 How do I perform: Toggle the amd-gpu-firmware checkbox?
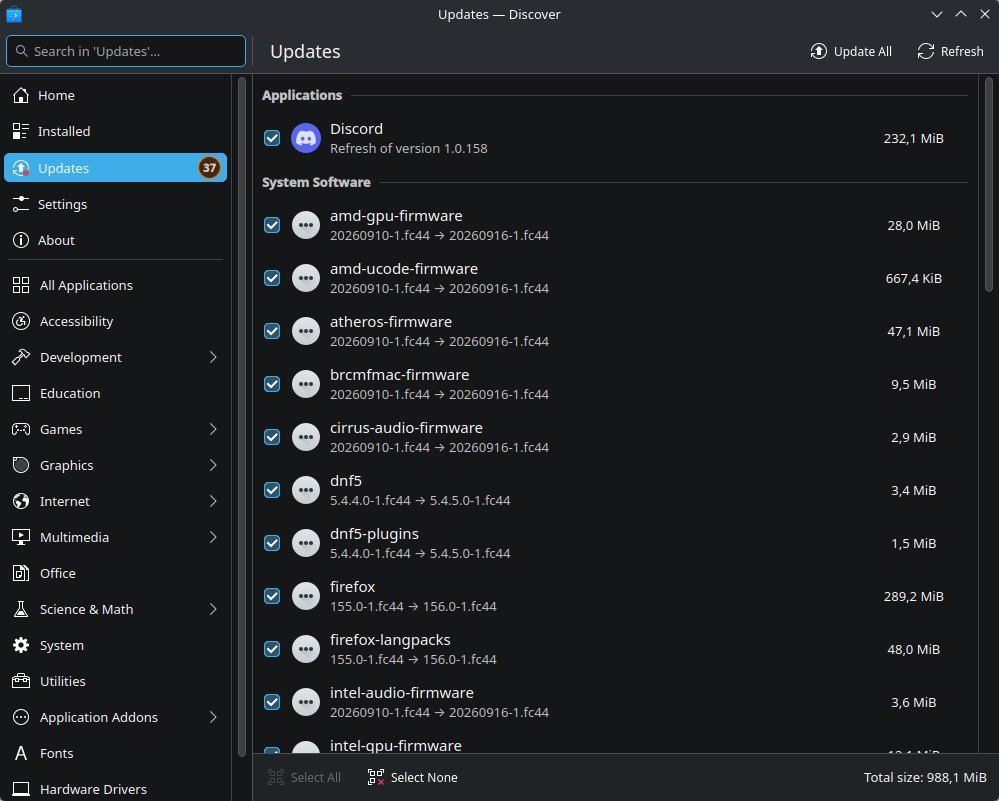(272, 225)
